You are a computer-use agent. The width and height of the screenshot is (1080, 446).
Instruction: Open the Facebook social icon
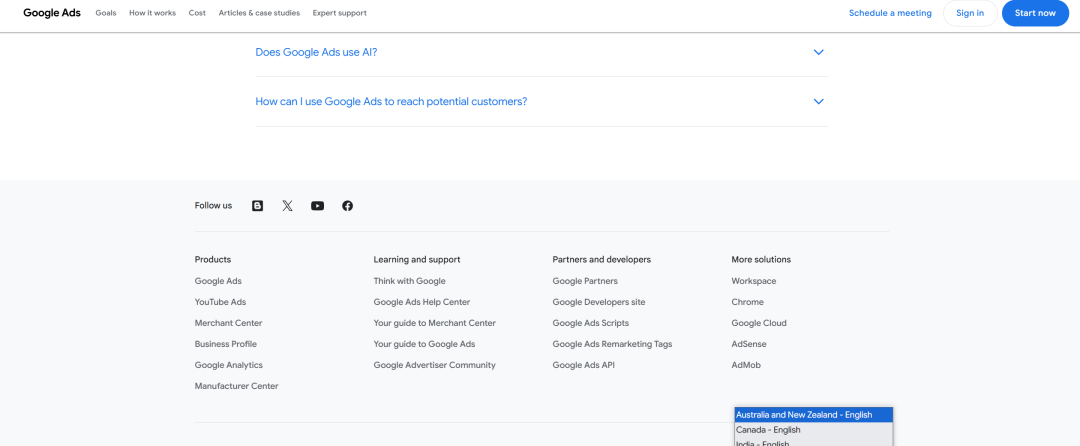click(347, 206)
